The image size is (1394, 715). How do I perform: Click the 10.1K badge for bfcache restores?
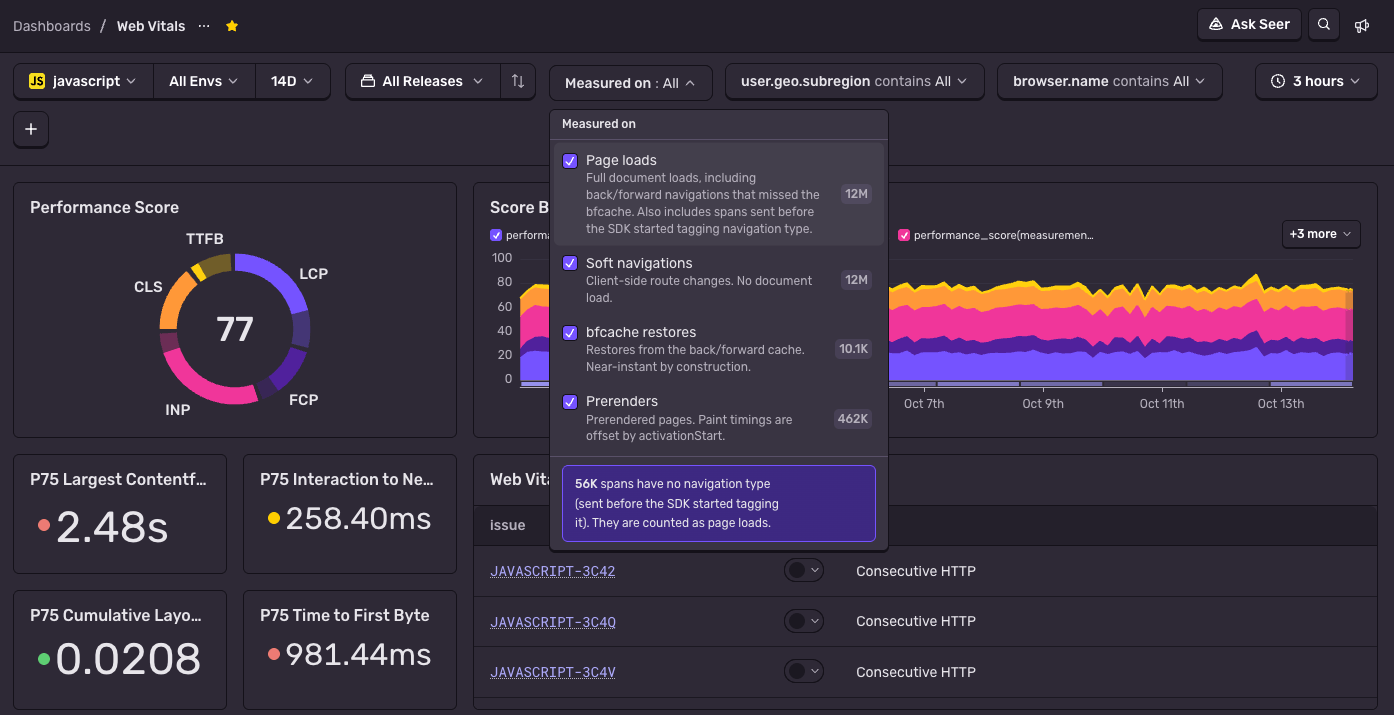(853, 349)
